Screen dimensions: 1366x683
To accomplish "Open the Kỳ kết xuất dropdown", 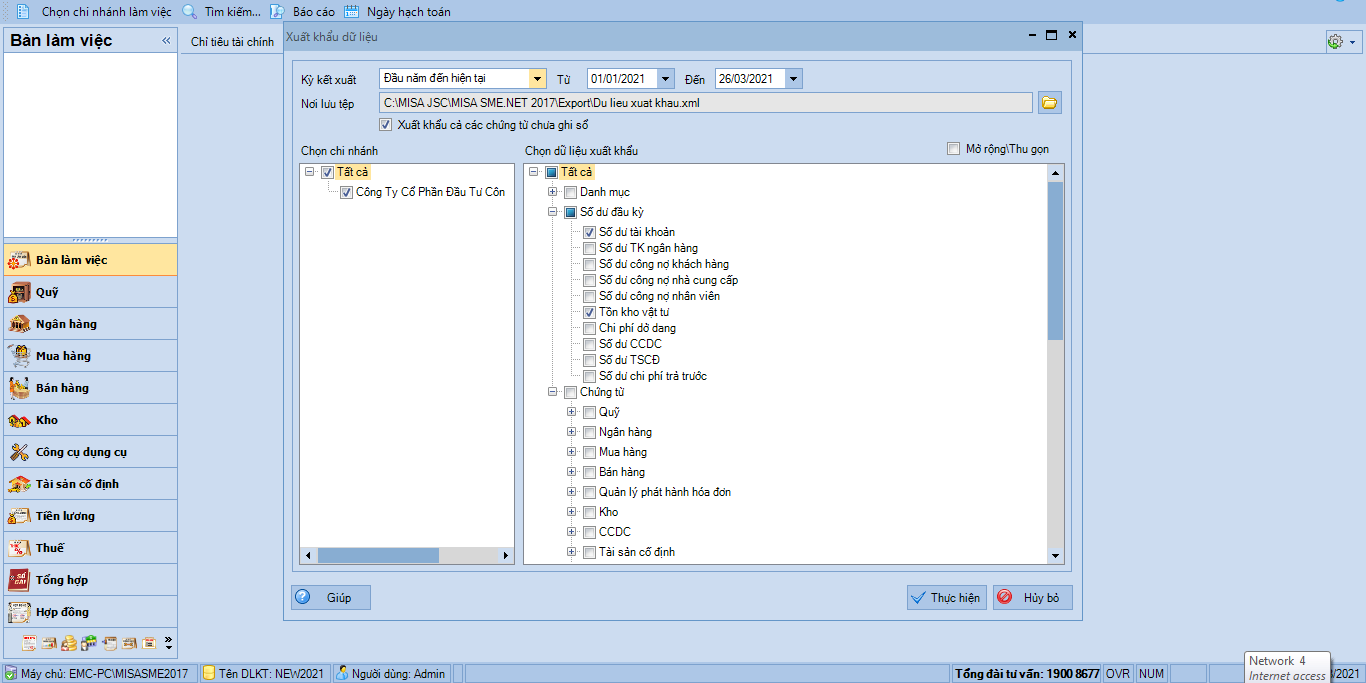I will [x=538, y=78].
